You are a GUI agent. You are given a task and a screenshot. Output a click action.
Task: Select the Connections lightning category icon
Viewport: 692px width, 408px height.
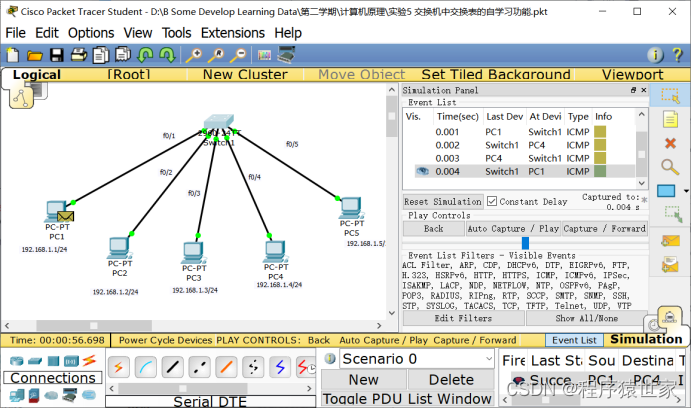tap(89, 361)
